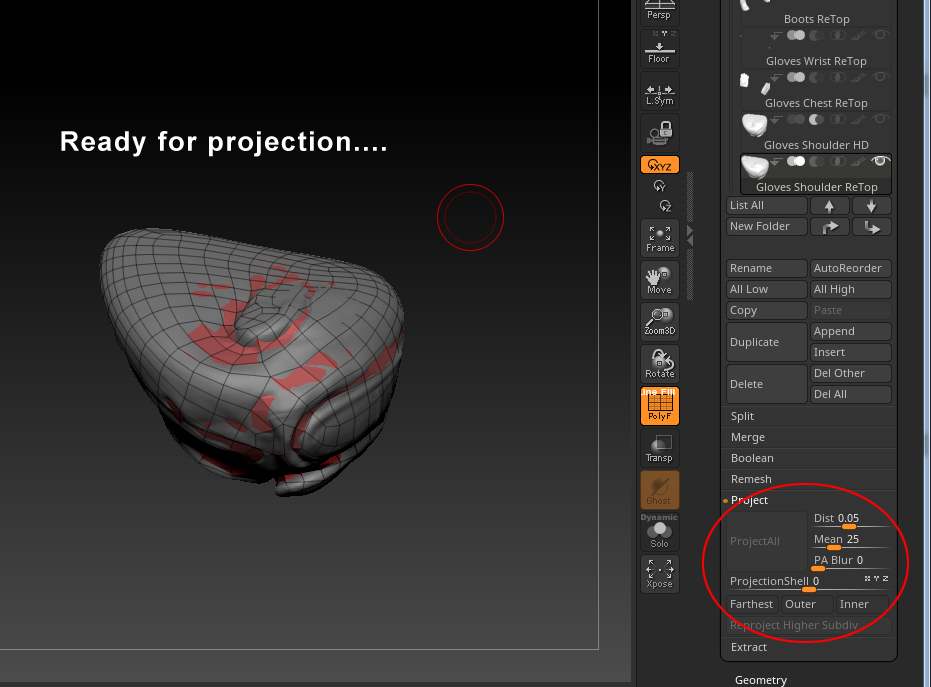
Task: Toggle polypaint brush on Gloves Shoulder HD
Action: tap(859, 119)
